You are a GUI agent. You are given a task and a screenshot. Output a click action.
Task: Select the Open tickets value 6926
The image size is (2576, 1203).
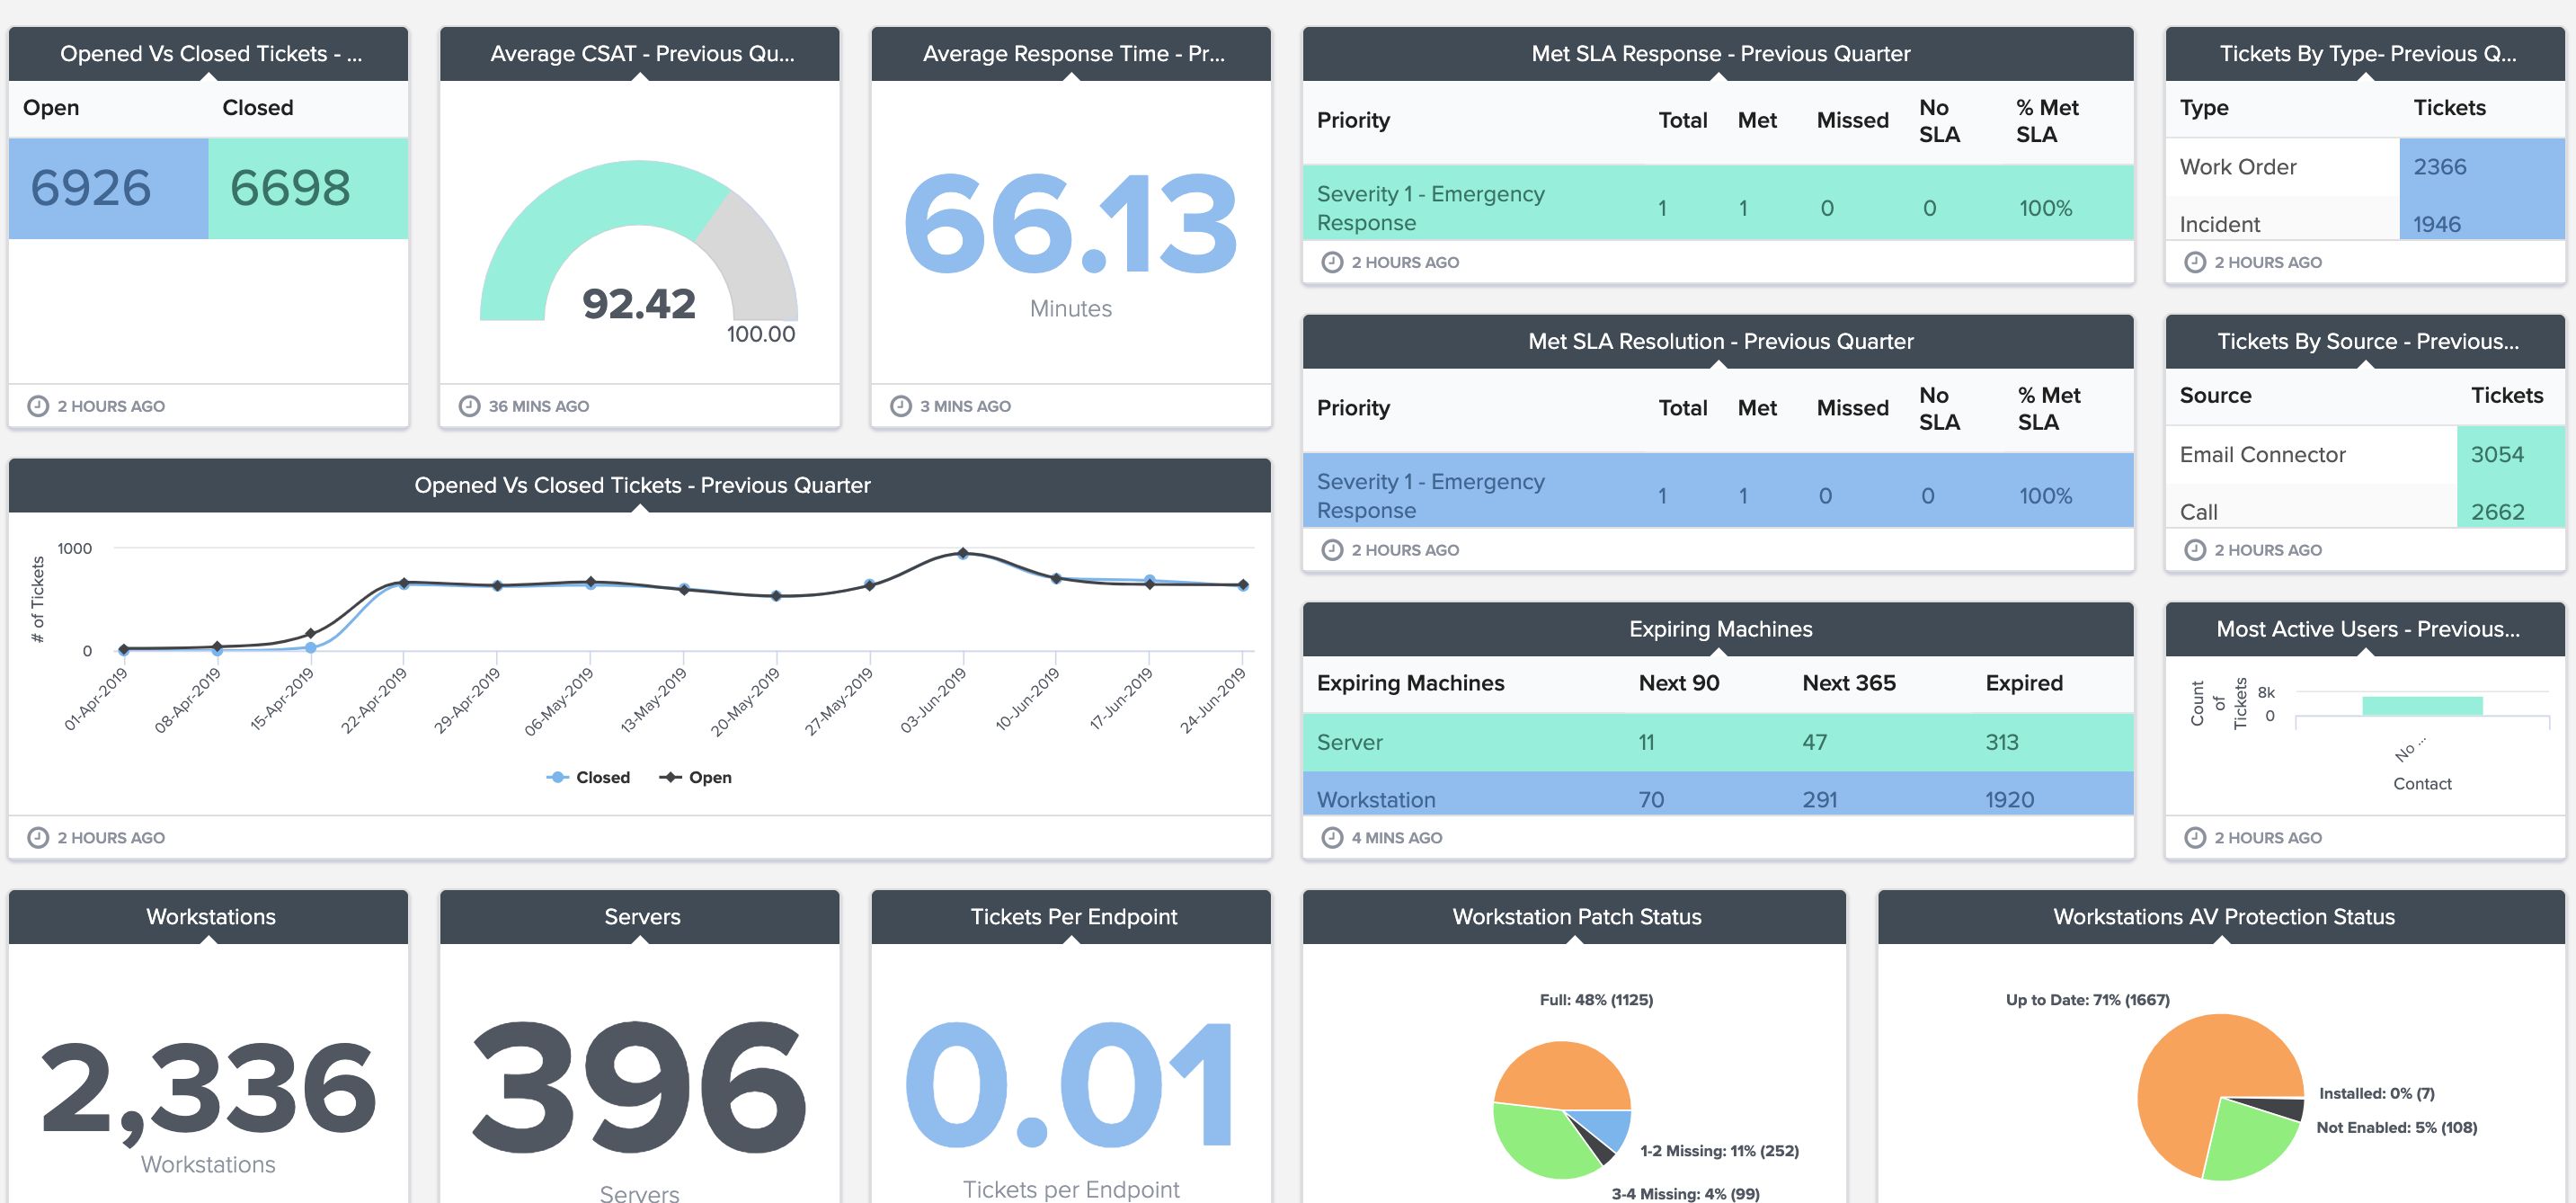tap(91, 188)
